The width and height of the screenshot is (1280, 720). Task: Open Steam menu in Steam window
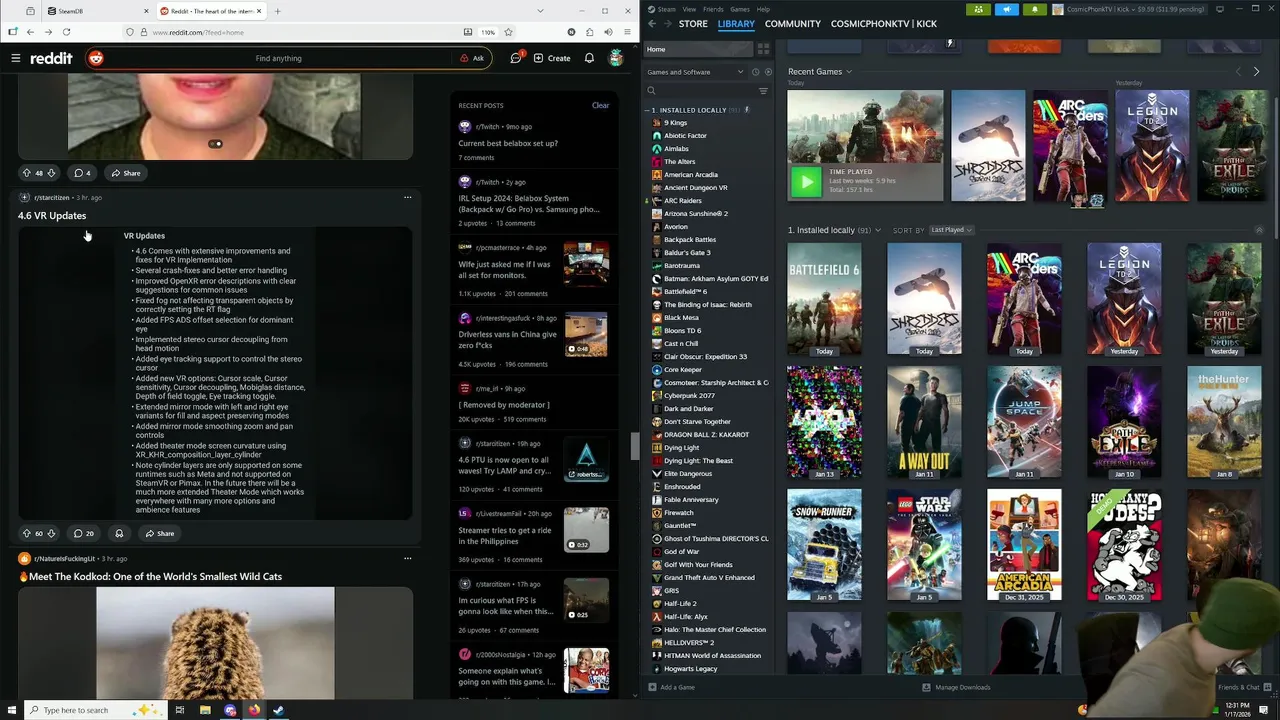(x=665, y=9)
